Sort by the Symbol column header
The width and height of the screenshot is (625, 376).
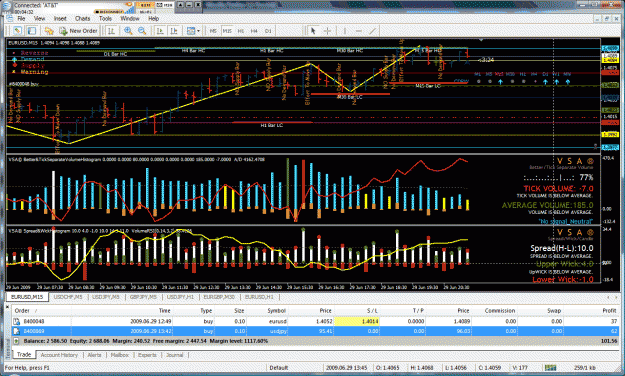tap(277, 311)
